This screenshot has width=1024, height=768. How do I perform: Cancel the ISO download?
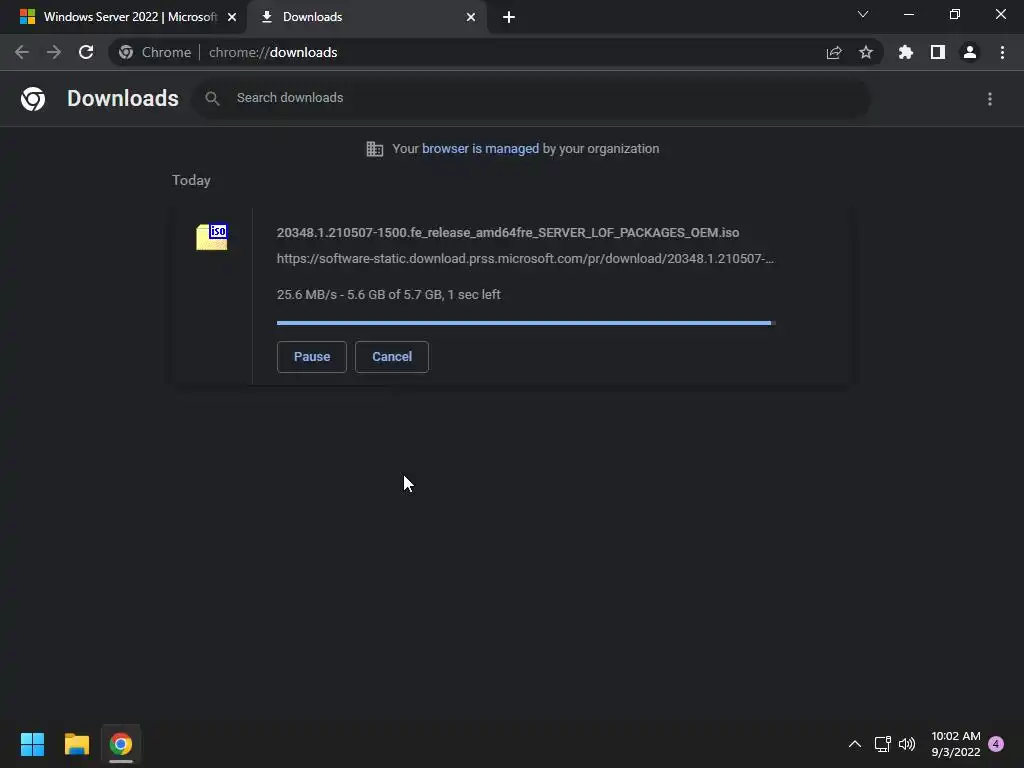click(x=392, y=357)
